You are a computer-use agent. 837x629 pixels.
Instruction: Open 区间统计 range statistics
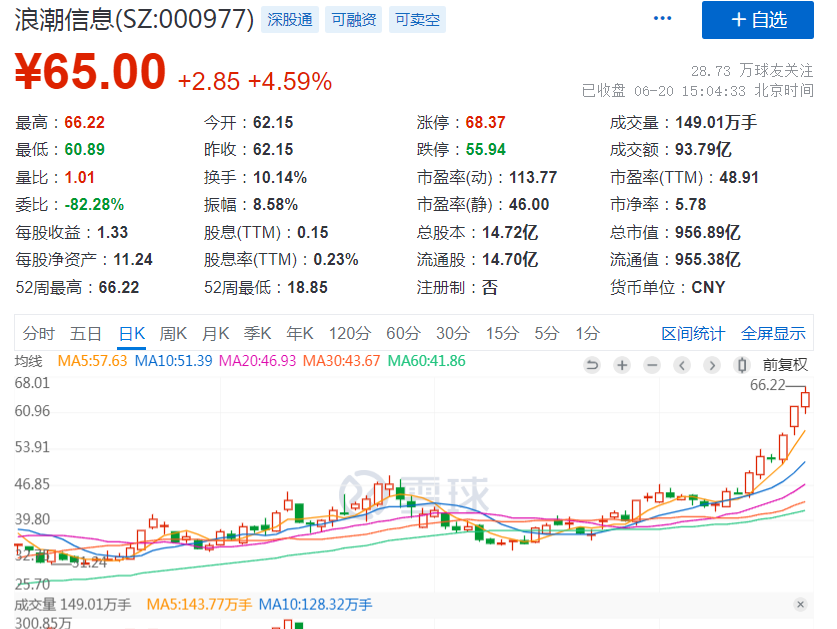click(693, 334)
